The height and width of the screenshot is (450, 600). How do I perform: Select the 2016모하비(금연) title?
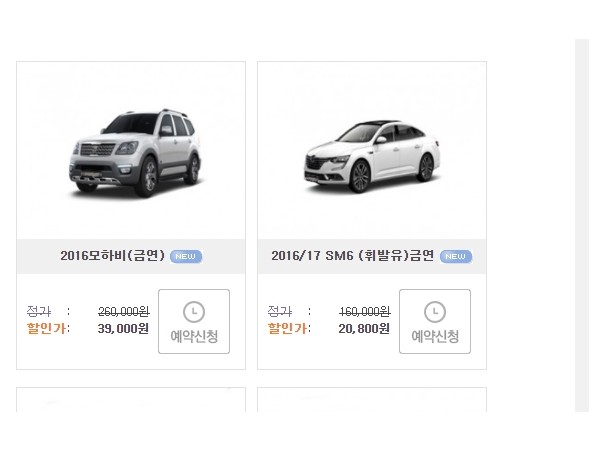pyautogui.click(x=113, y=256)
